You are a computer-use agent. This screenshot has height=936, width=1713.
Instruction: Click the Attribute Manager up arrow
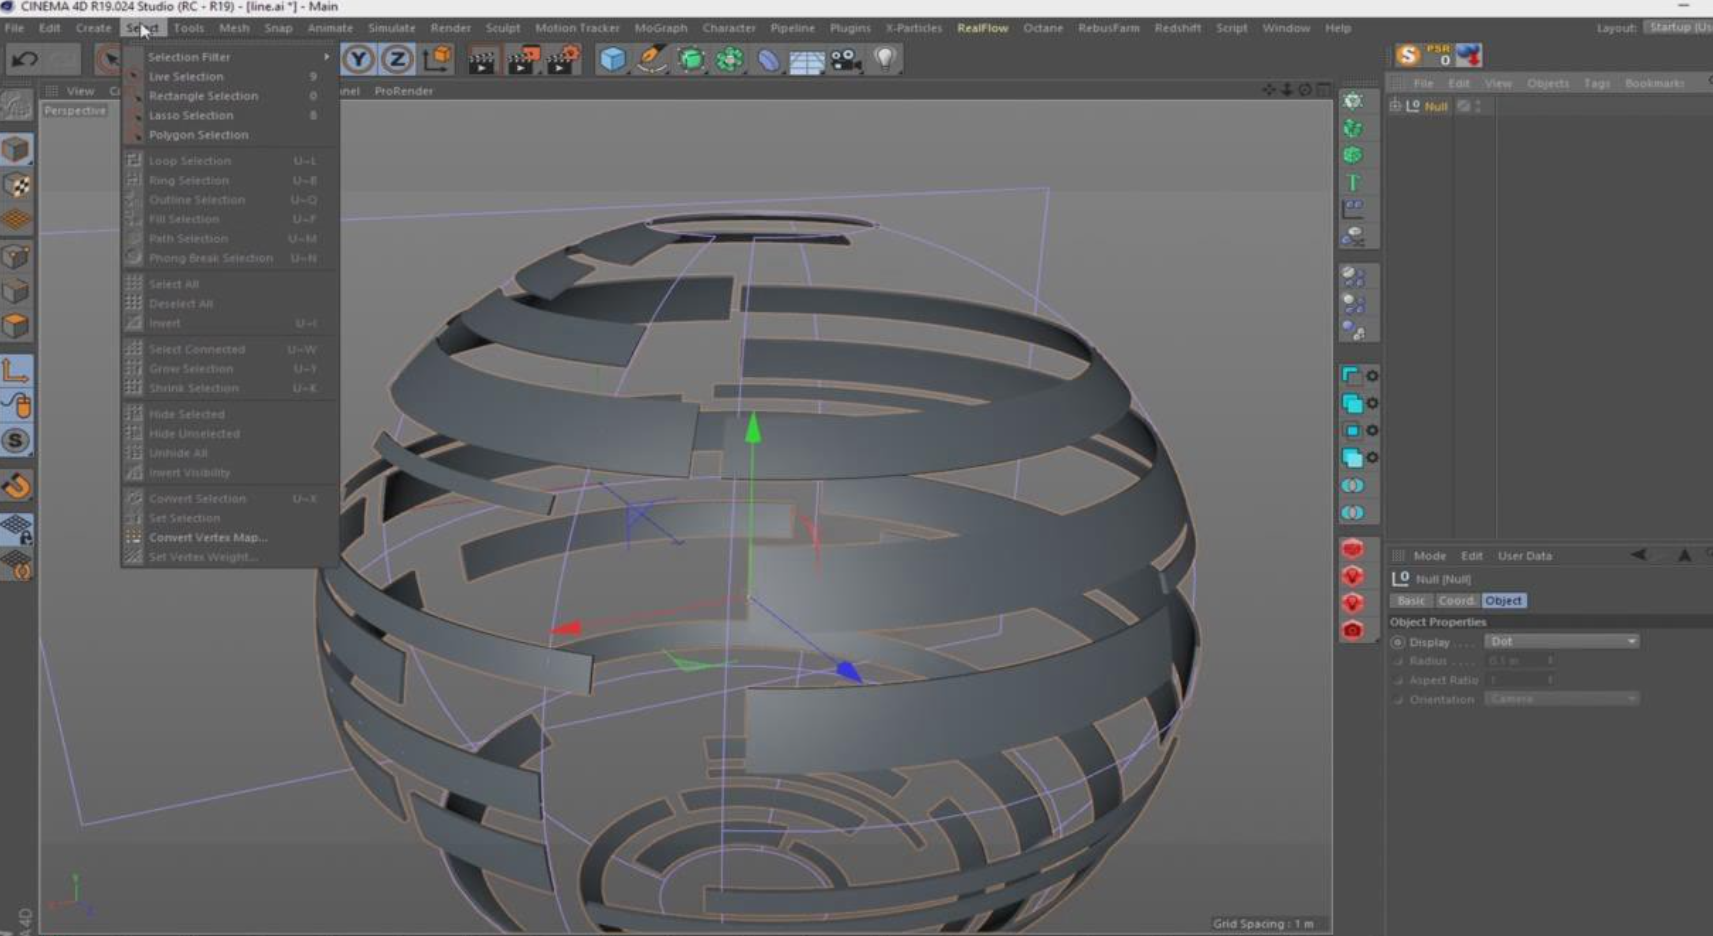pos(1684,555)
